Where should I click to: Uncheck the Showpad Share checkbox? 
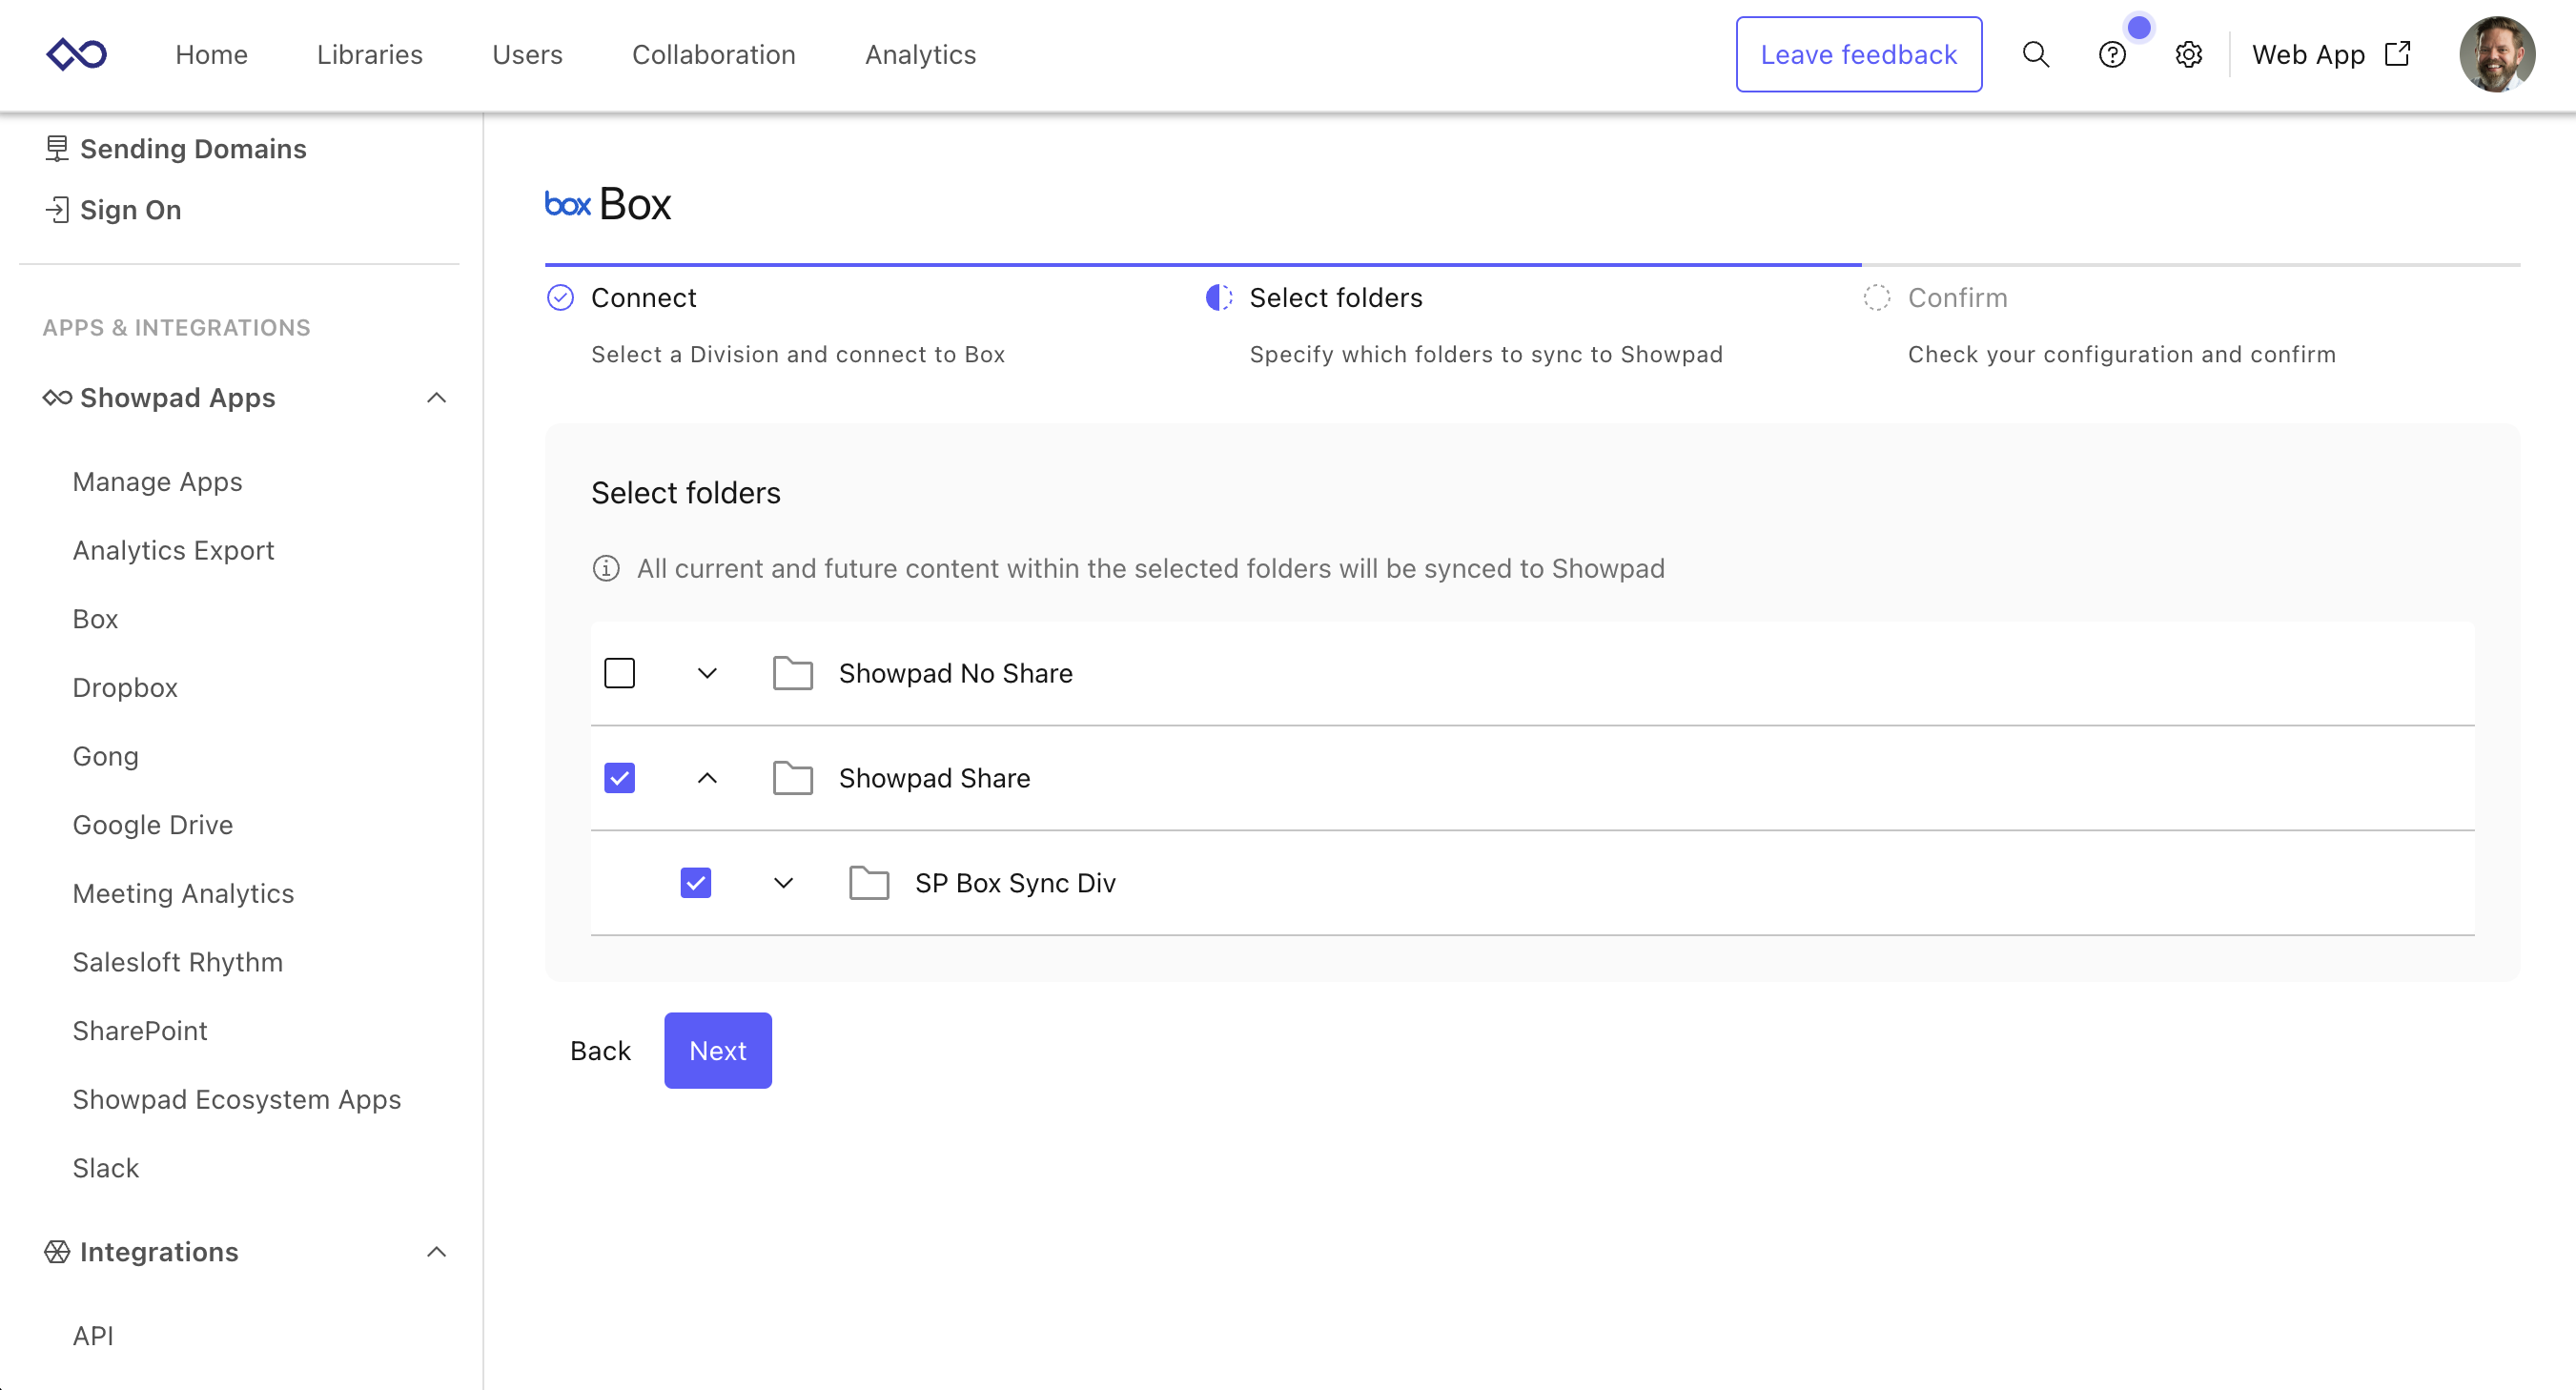click(619, 778)
